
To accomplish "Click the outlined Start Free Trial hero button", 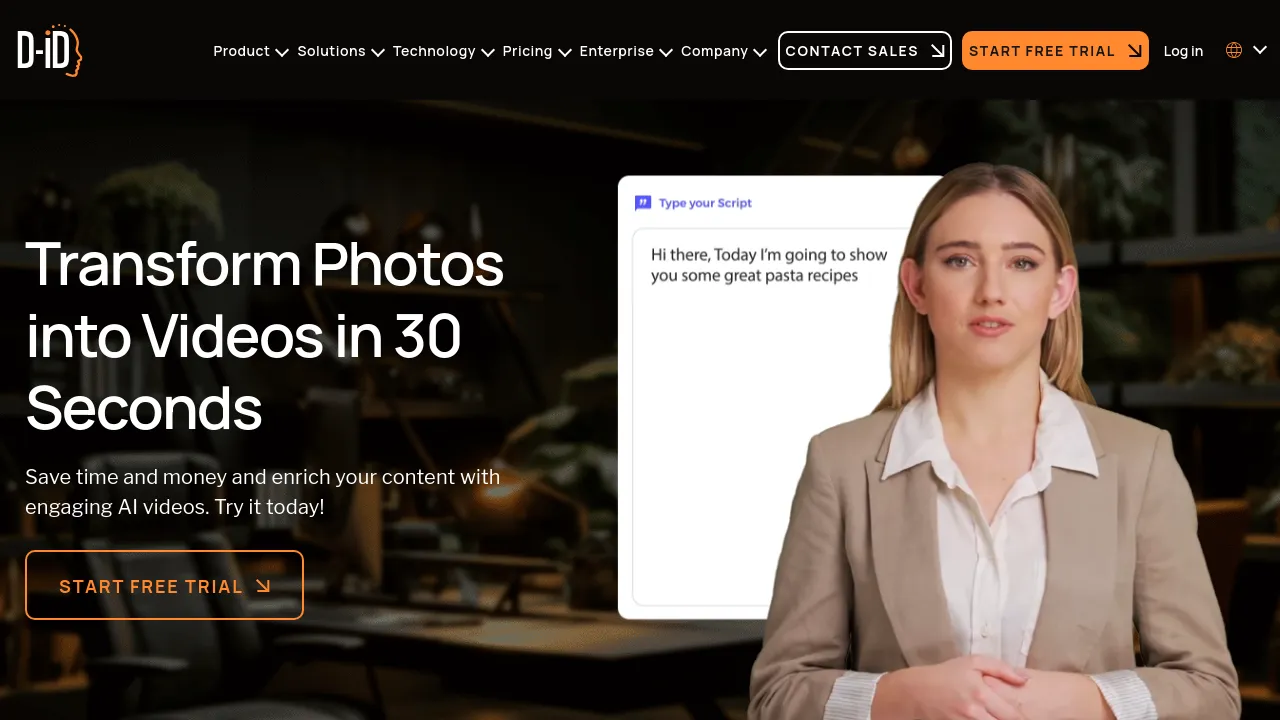I will pyautogui.click(x=164, y=585).
